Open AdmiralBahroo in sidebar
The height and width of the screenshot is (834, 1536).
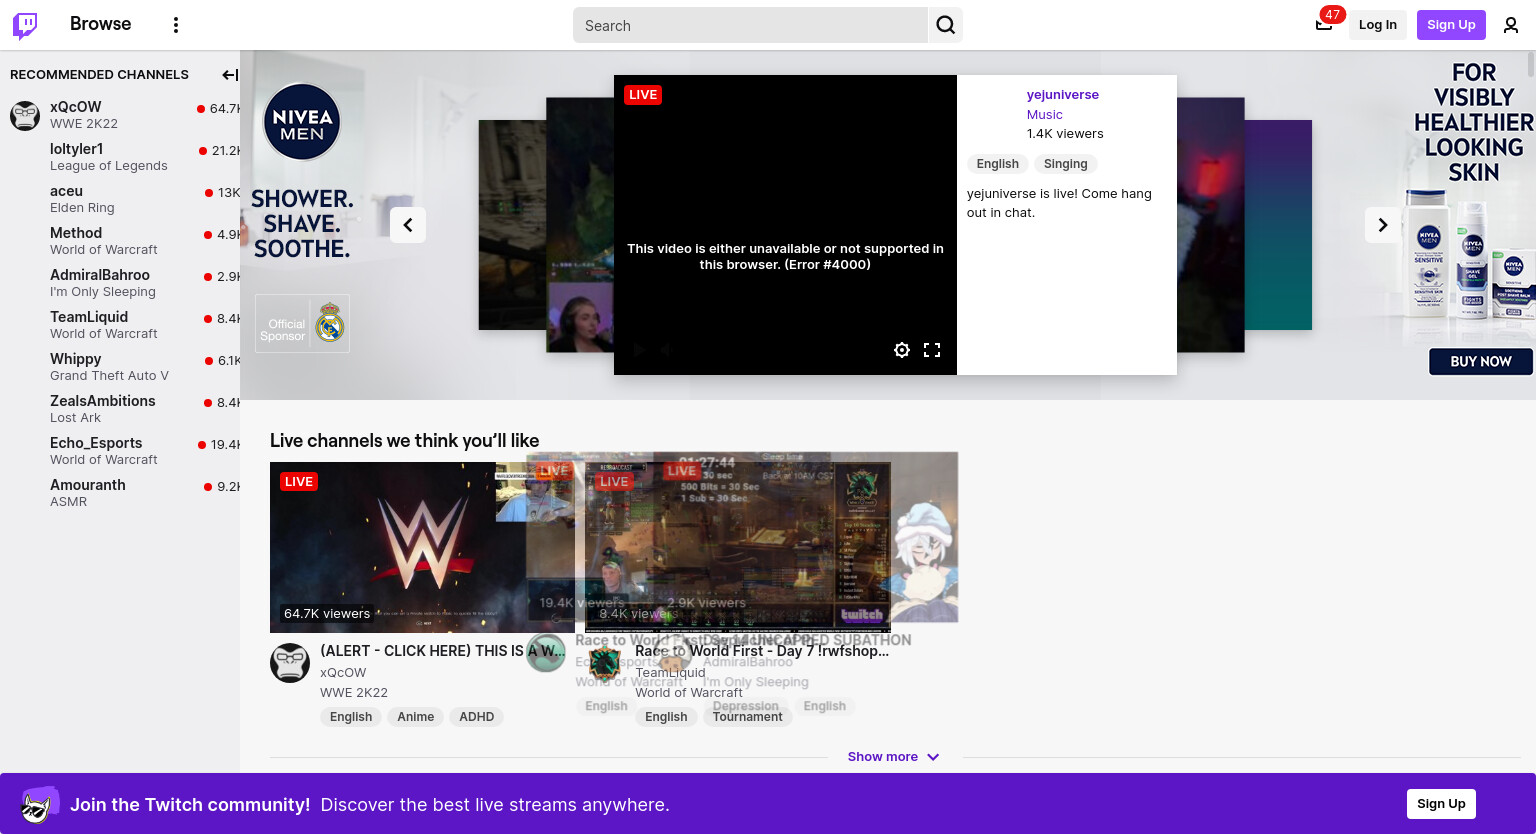pyautogui.click(x=120, y=283)
